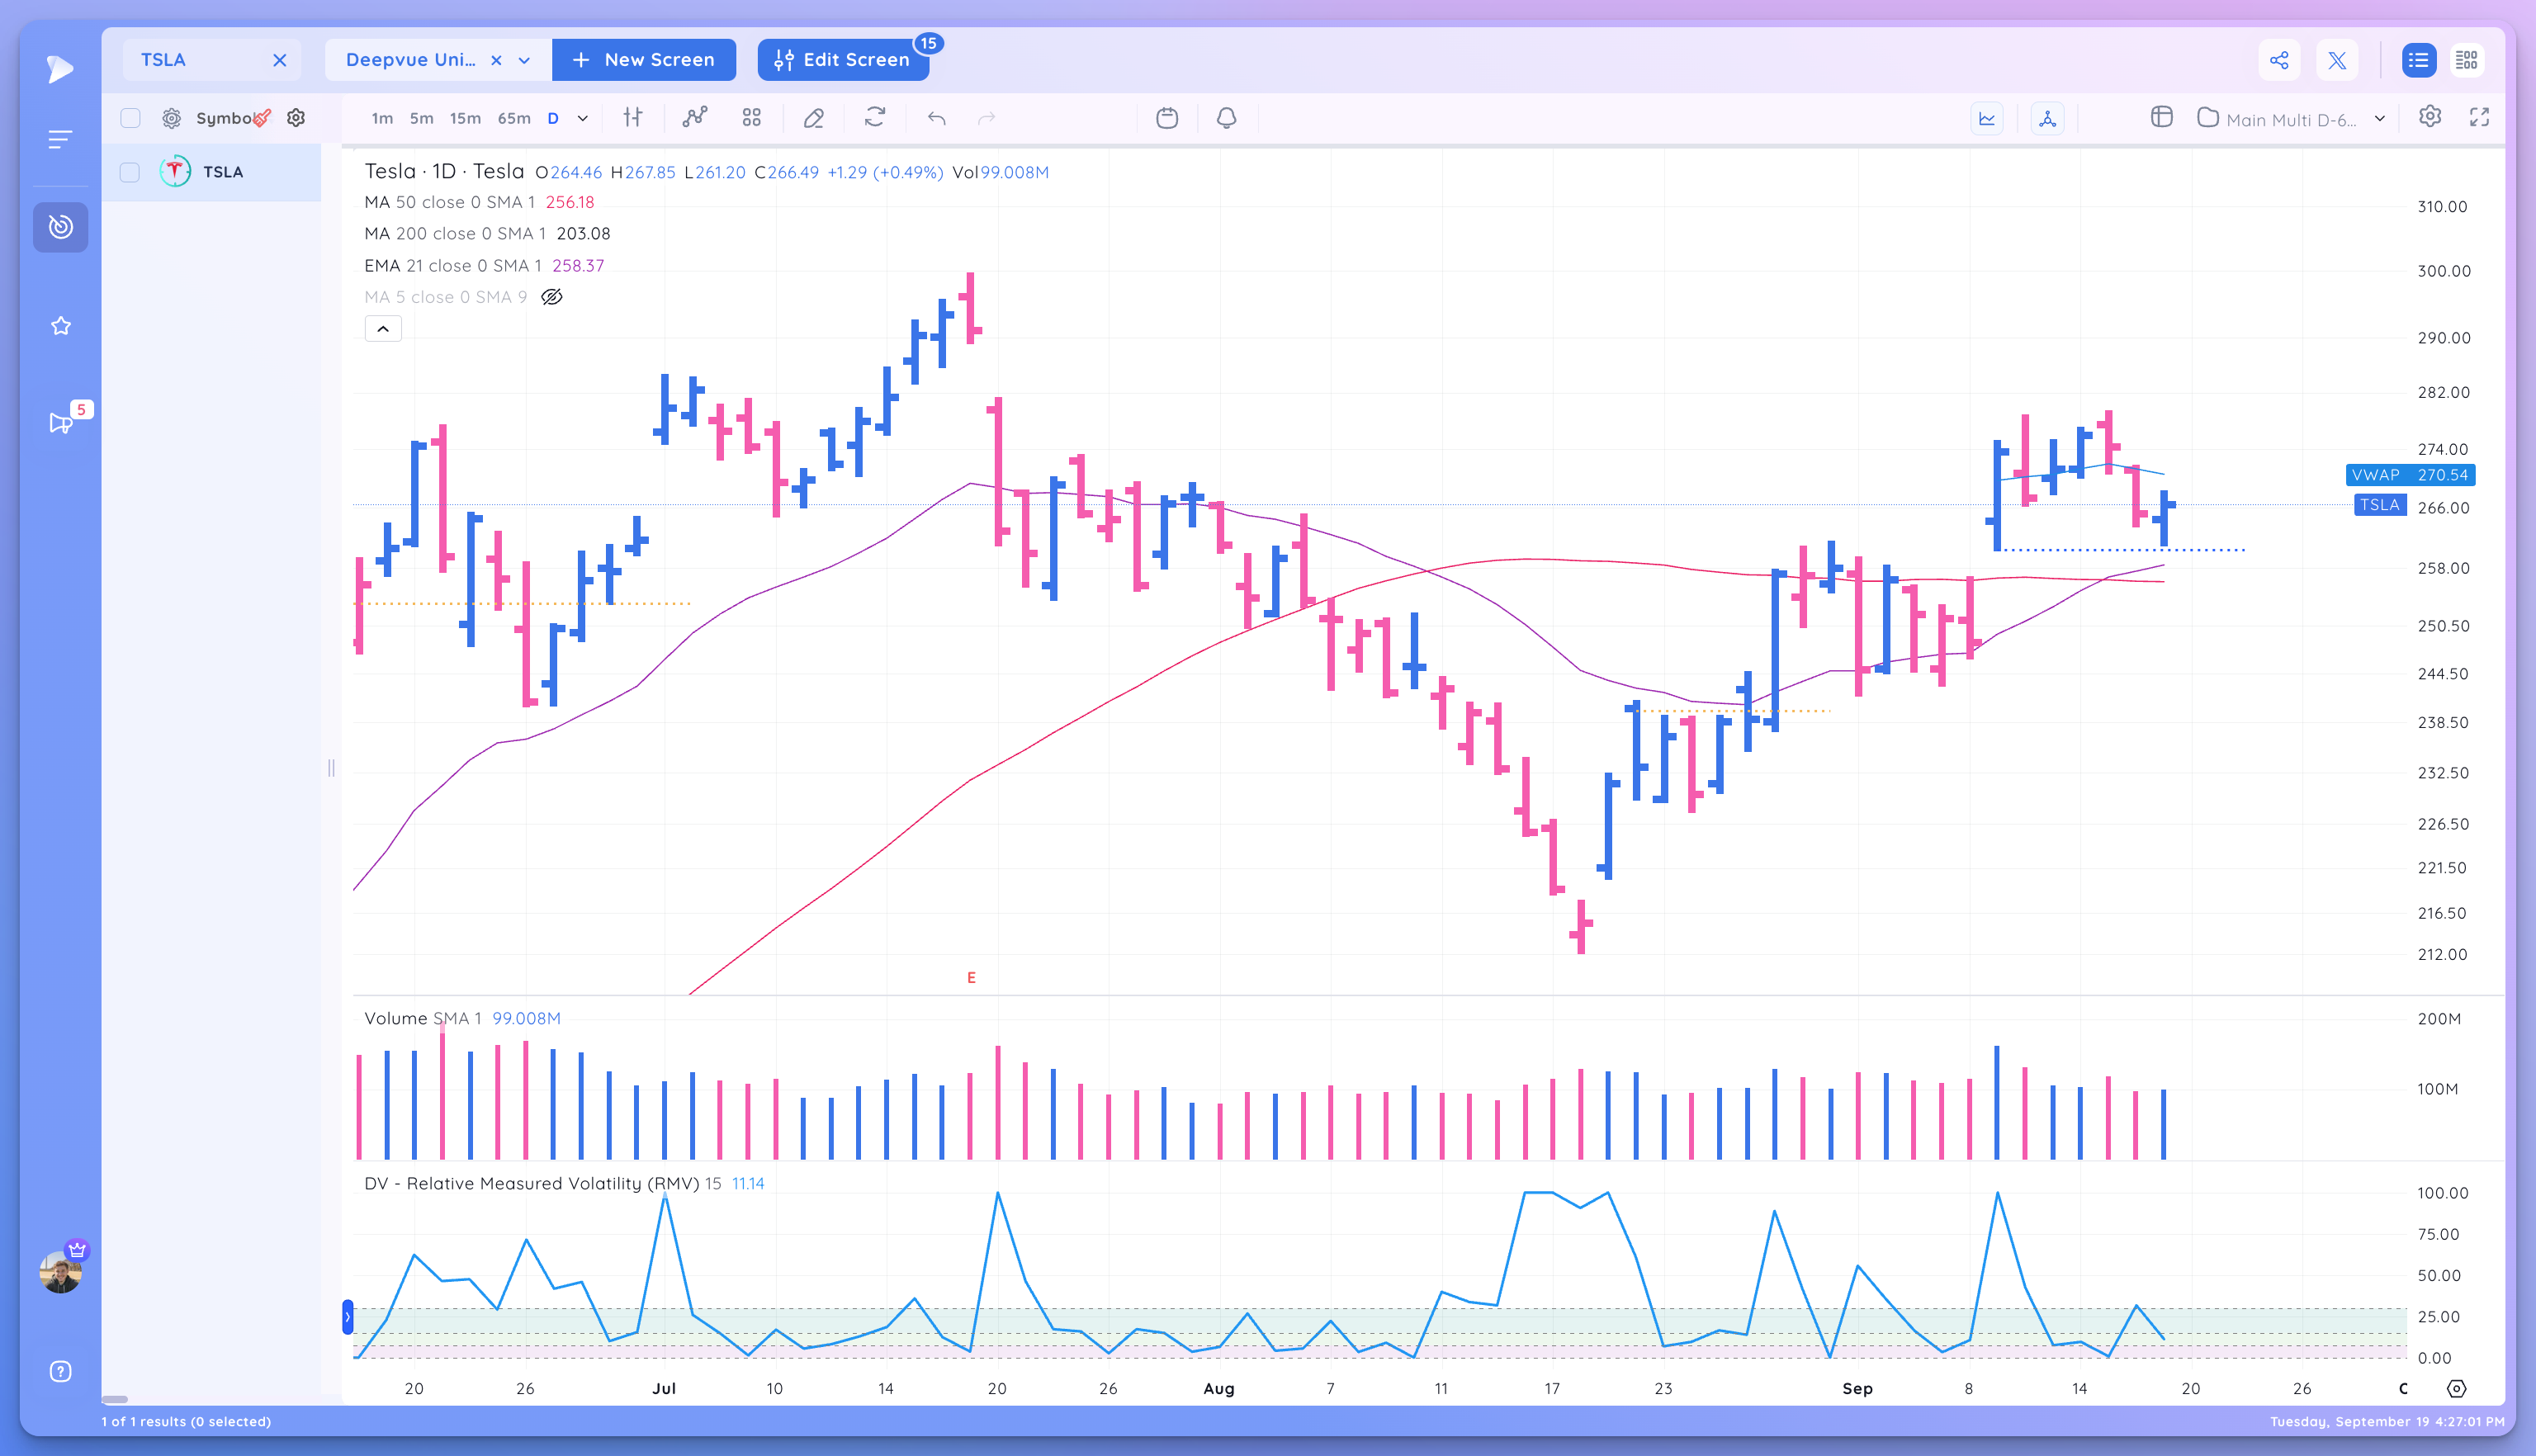Open the alerts bell icon

1227,118
